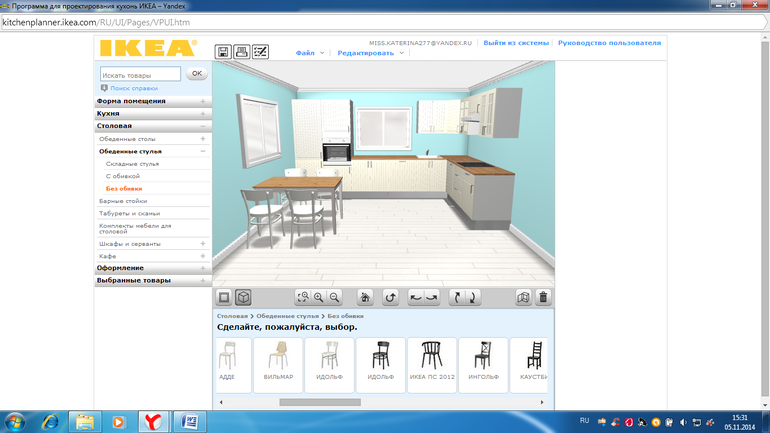770x433 pixels.
Task: Click 'Выйти из системы' link
Action: pos(515,43)
